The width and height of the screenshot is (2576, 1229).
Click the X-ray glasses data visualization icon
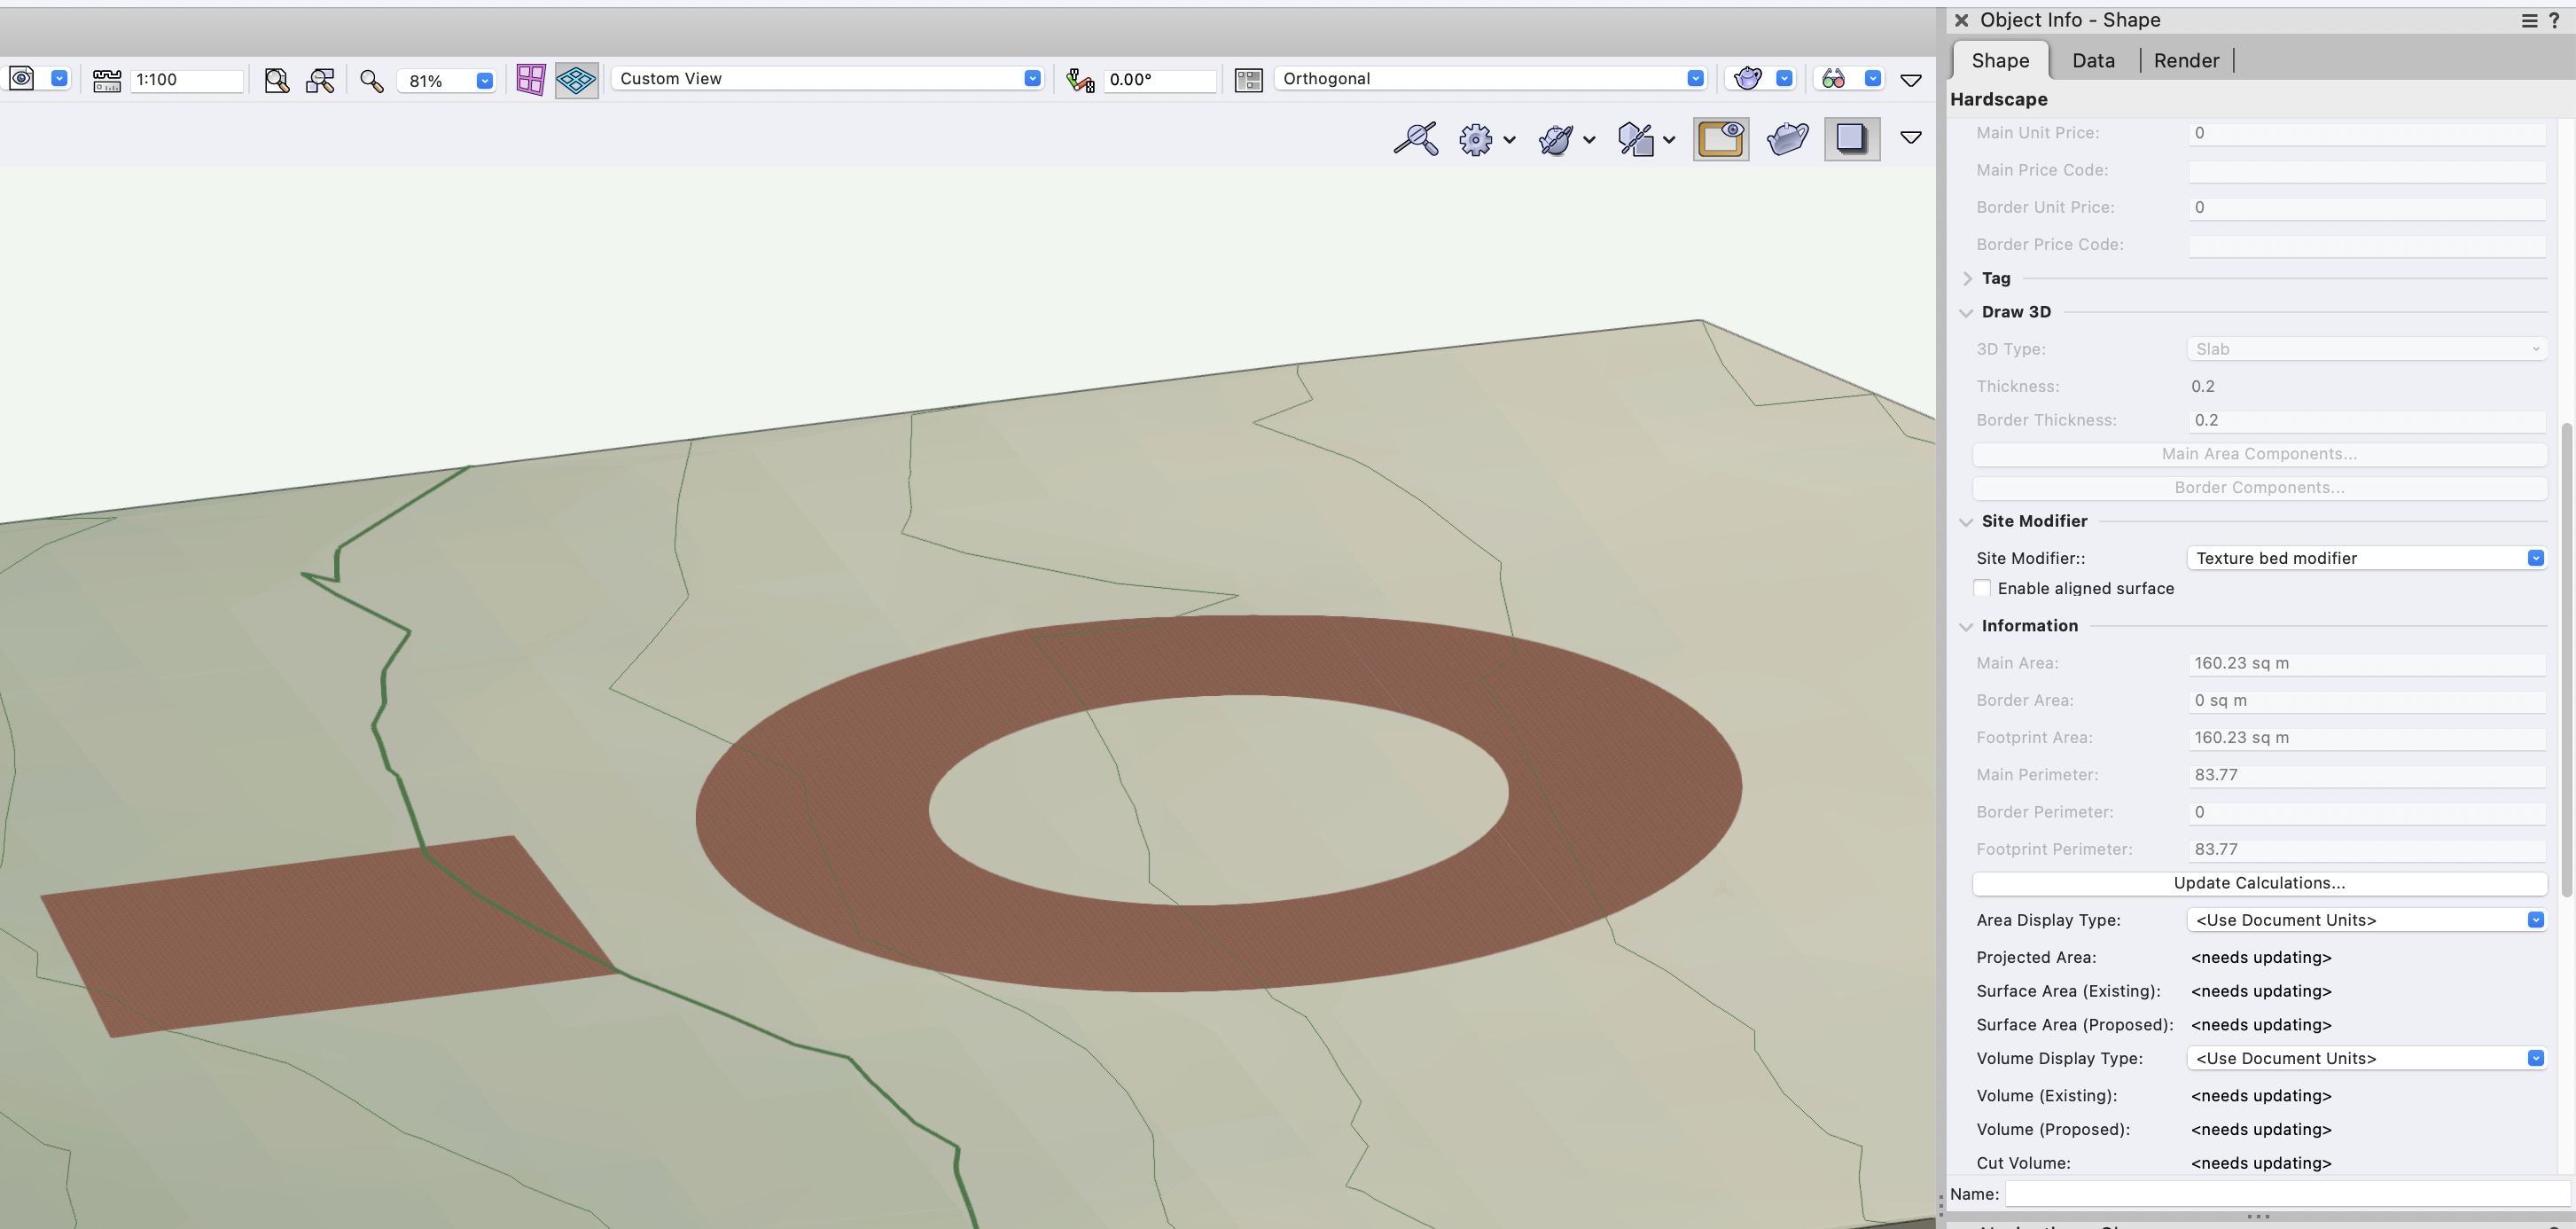(x=1833, y=79)
